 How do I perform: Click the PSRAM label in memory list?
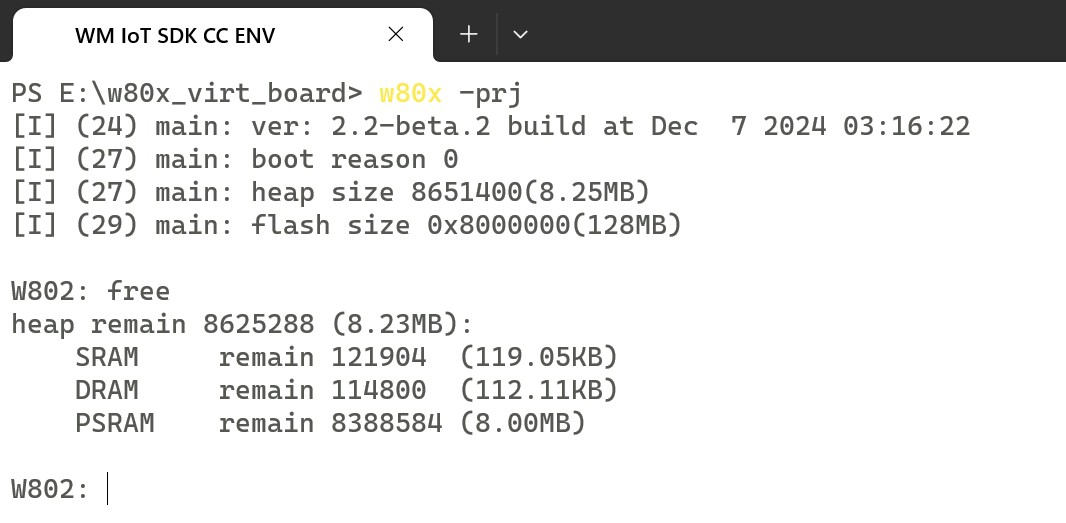pos(115,423)
